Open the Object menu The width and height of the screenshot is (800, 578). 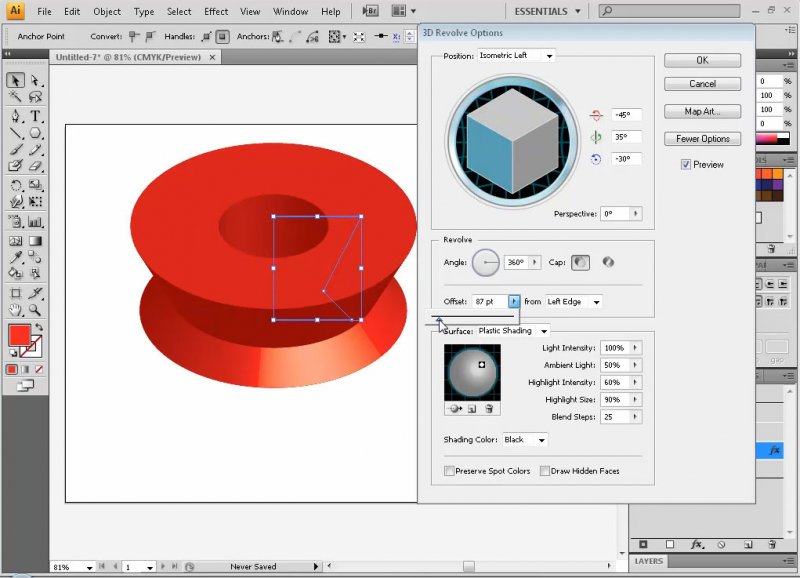tap(107, 12)
